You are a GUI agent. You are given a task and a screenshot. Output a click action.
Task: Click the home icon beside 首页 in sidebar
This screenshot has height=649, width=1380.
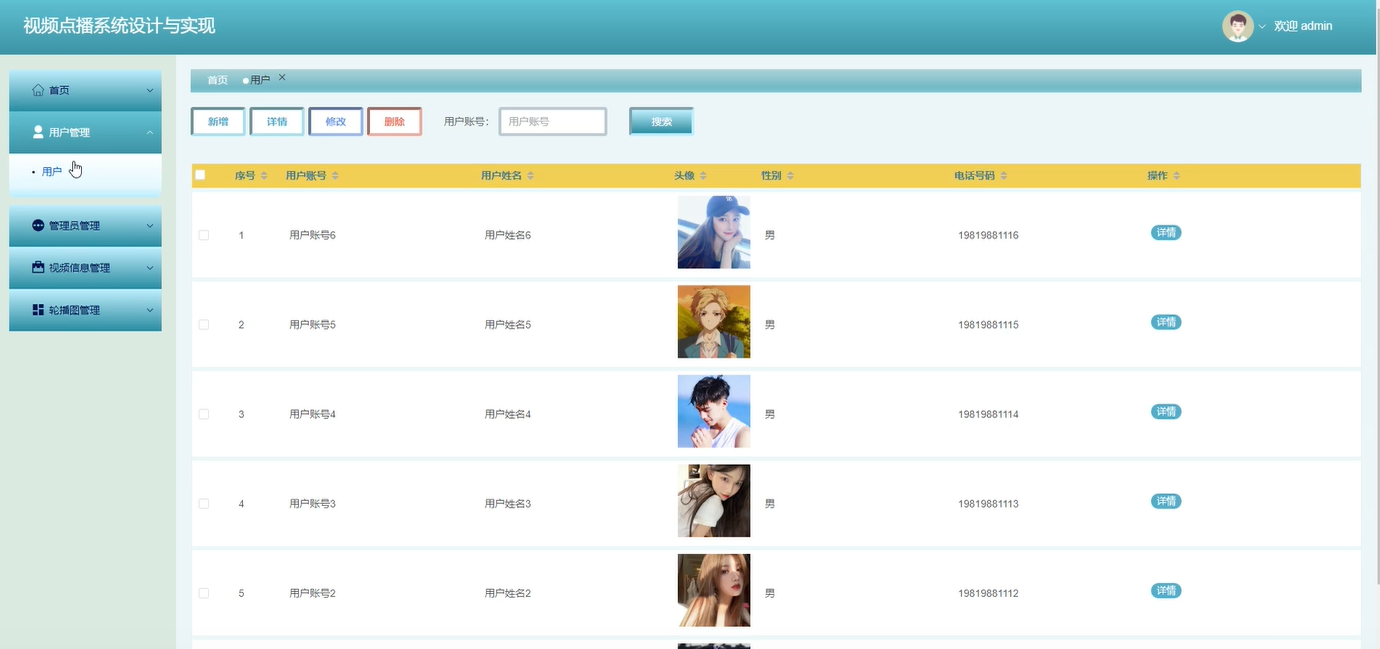coord(38,90)
